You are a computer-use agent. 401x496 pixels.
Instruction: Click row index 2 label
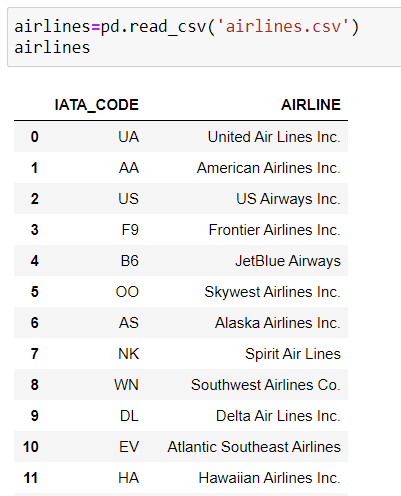(x=35, y=199)
